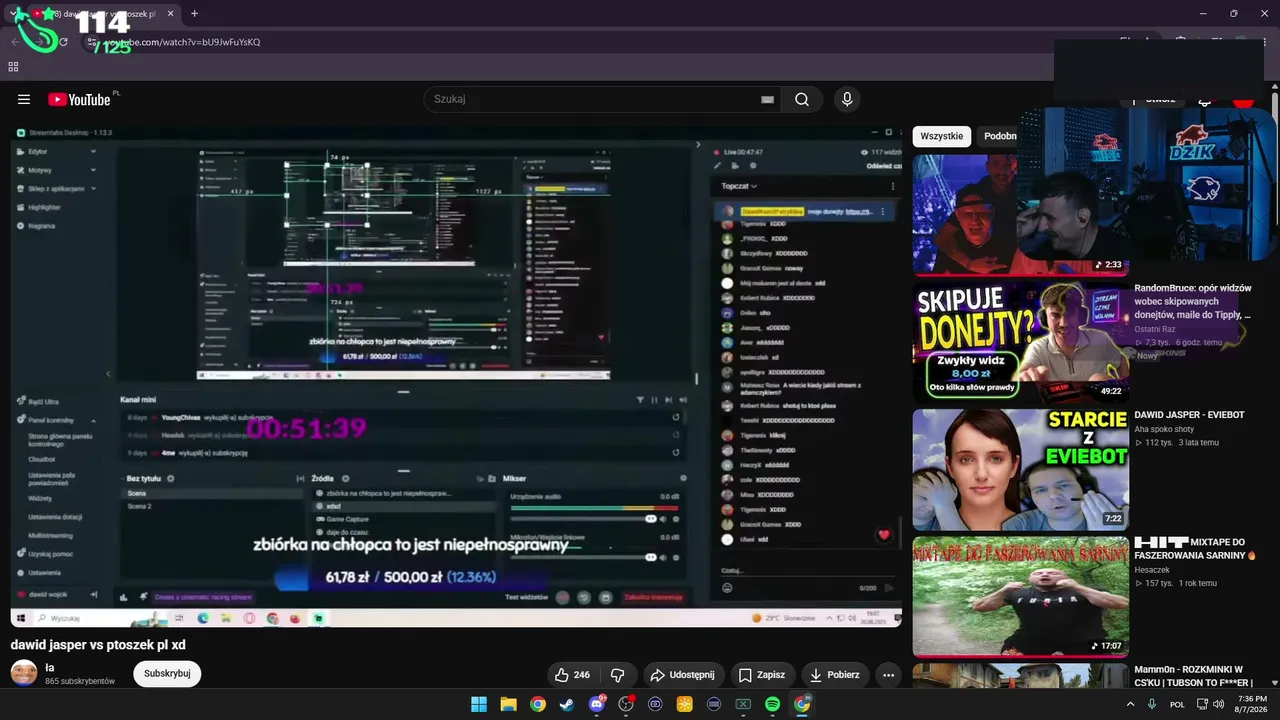This screenshot has width=1280, height=720.
Task: Download the video with Pobierz
Action: (x=835, y=675)
